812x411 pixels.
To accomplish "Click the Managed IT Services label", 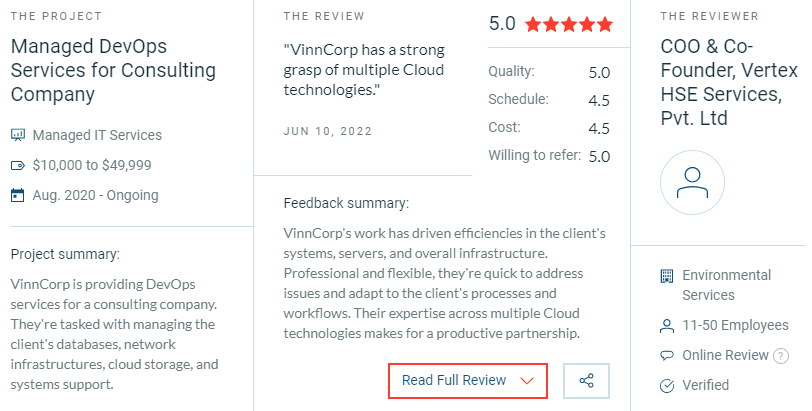I will [x=97, y=136].
